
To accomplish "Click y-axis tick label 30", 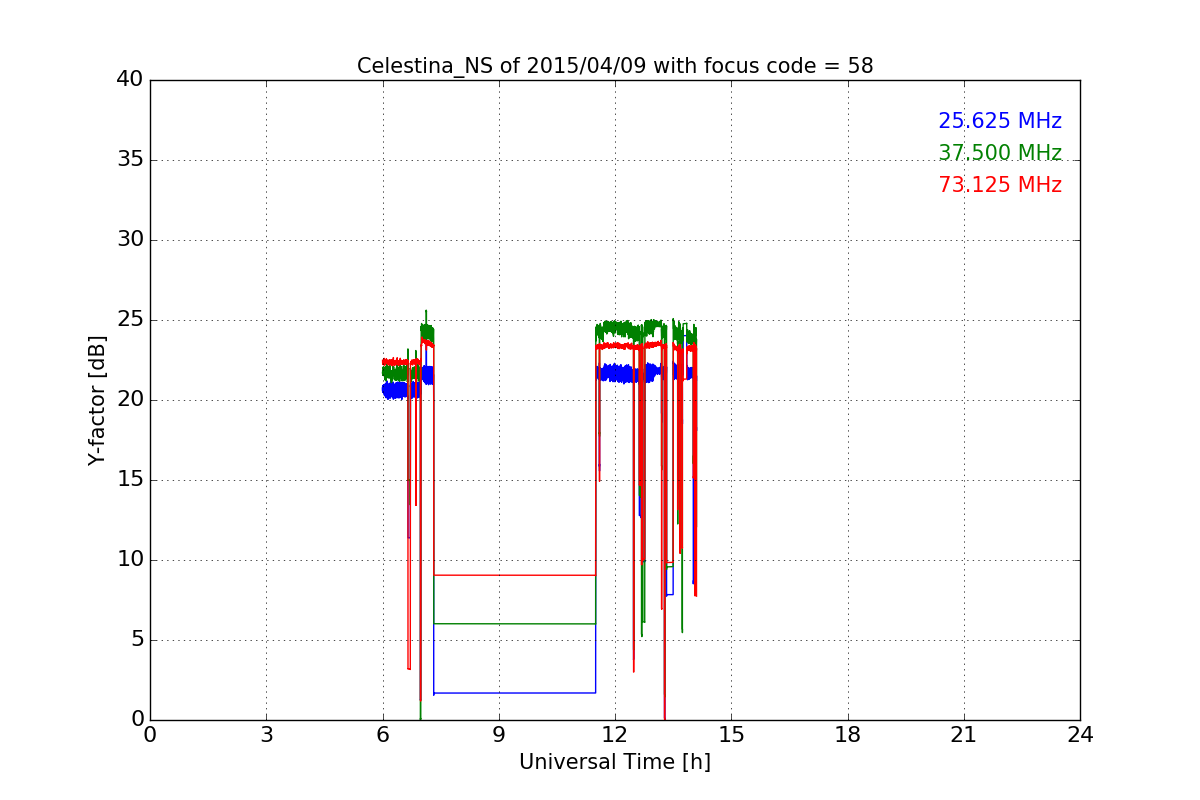I will [x=130, y=240].
